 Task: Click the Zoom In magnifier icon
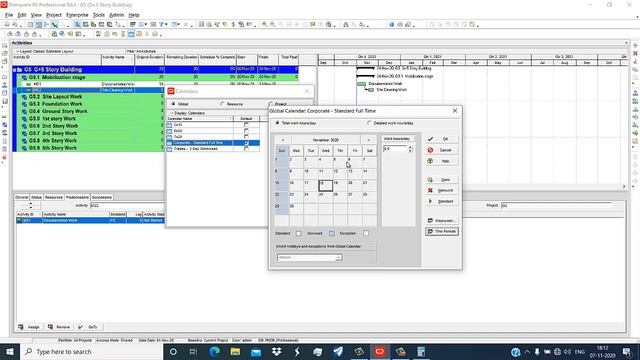[264, 24]
